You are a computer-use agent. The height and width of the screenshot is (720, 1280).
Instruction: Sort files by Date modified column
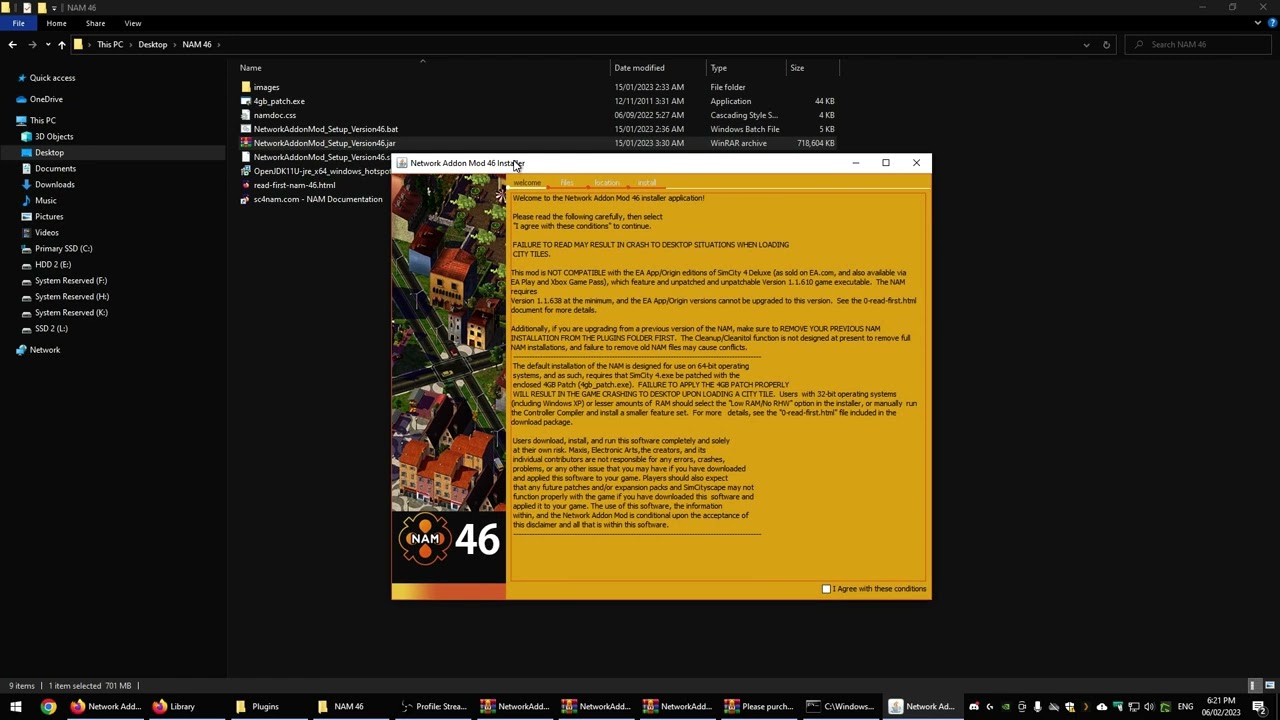click(x=639, y=68)
